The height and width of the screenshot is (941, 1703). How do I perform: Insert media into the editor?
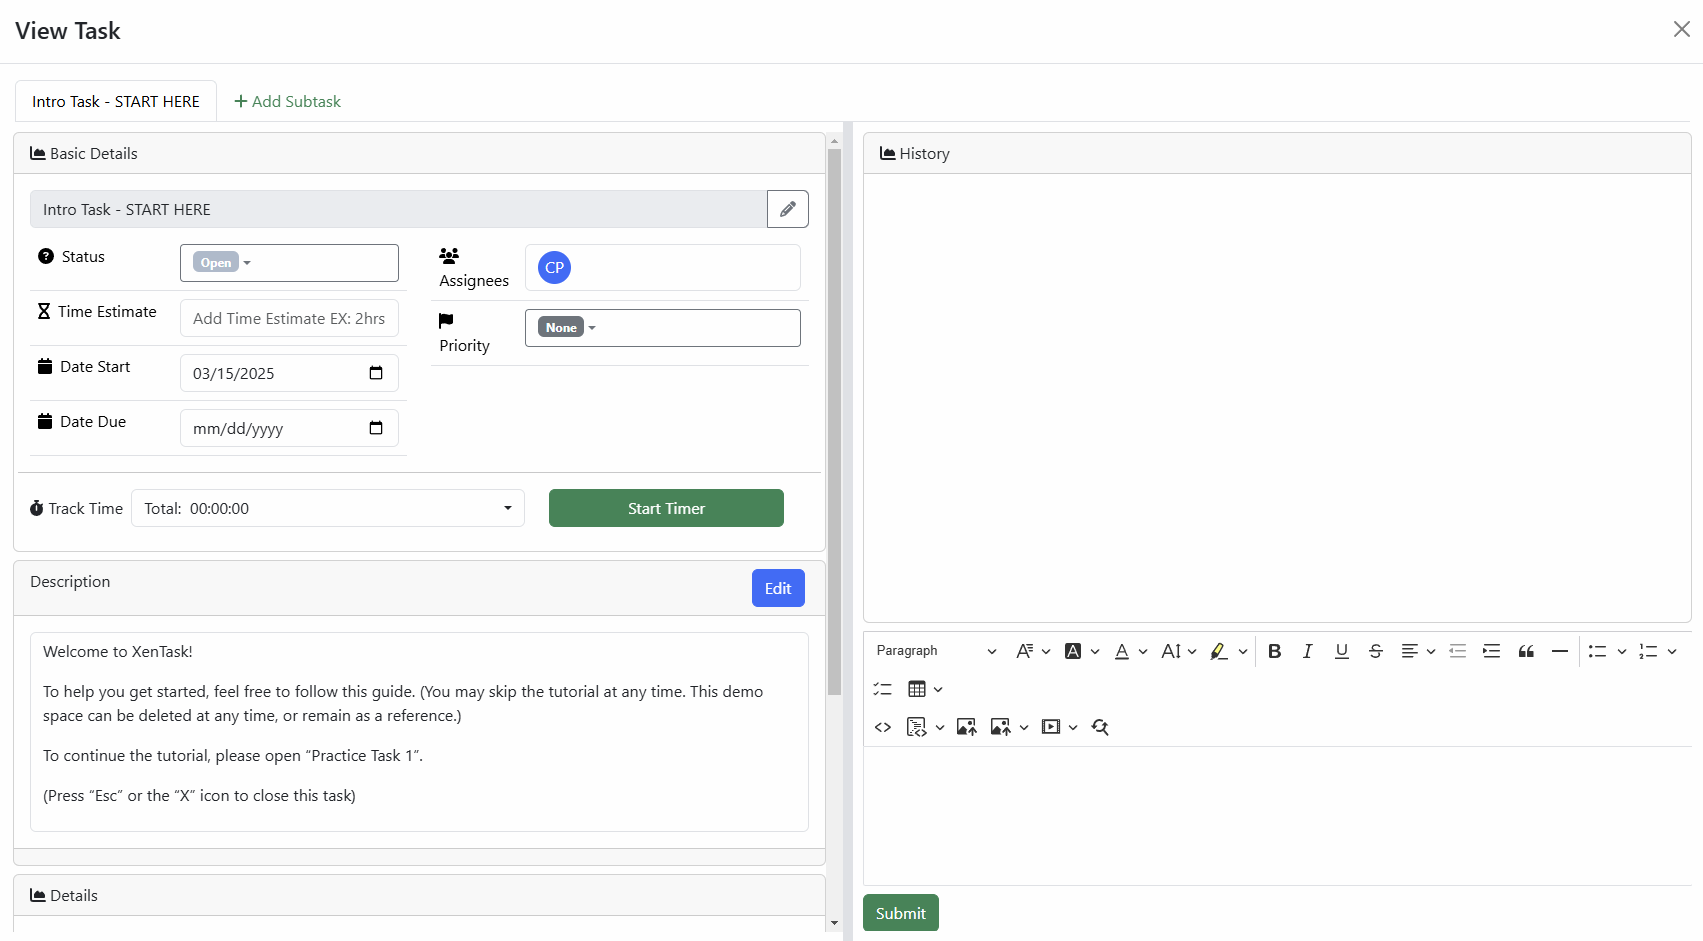(1051, 727)
